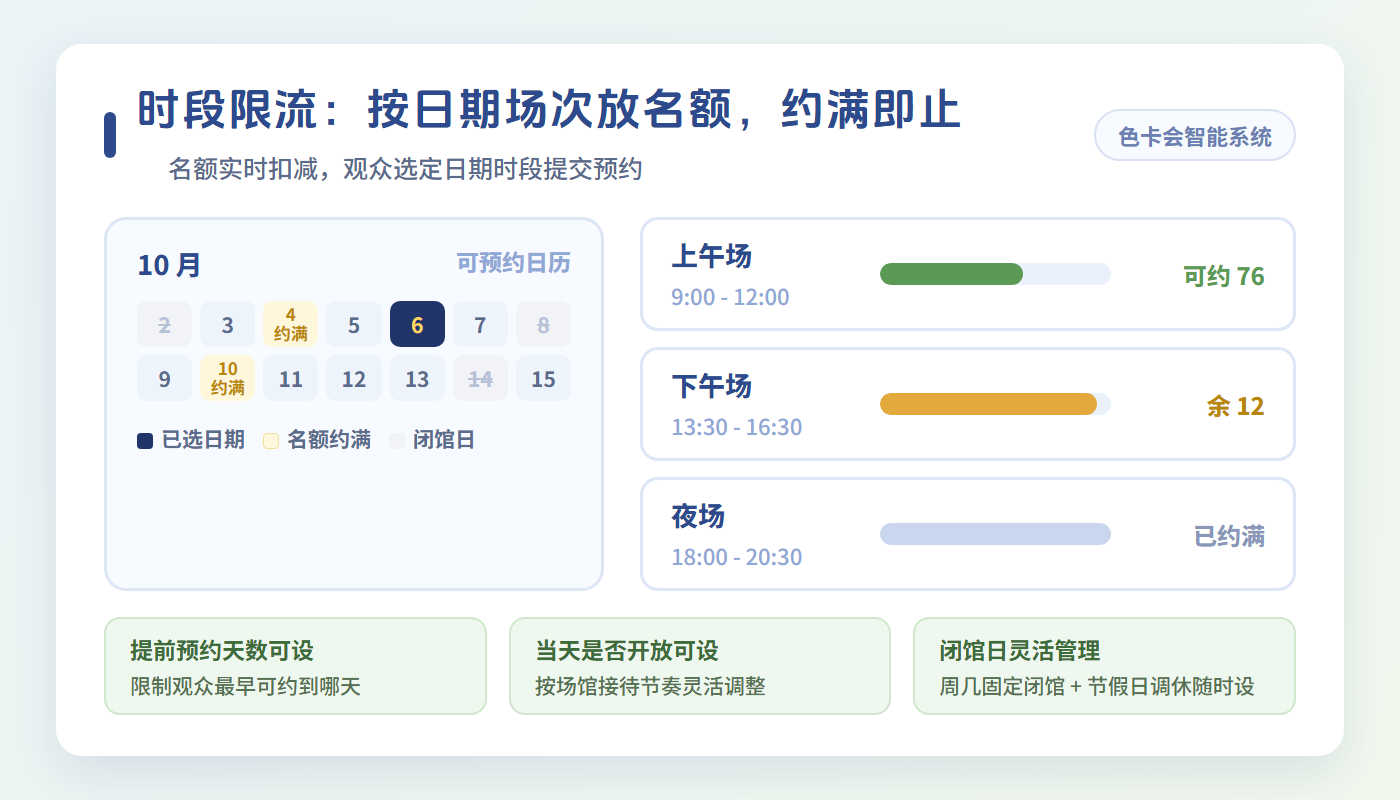Click the 18:00 - 20:30 time text
1400x800 pixels.
736,557
